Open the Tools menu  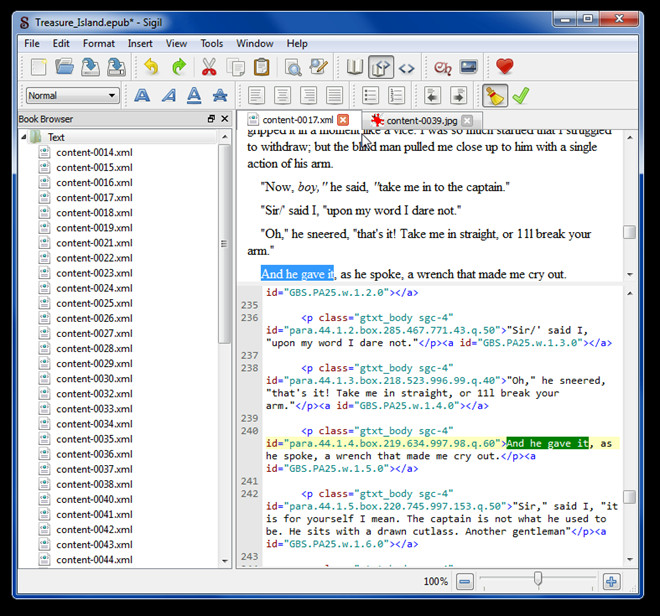[x=212, y=43]
